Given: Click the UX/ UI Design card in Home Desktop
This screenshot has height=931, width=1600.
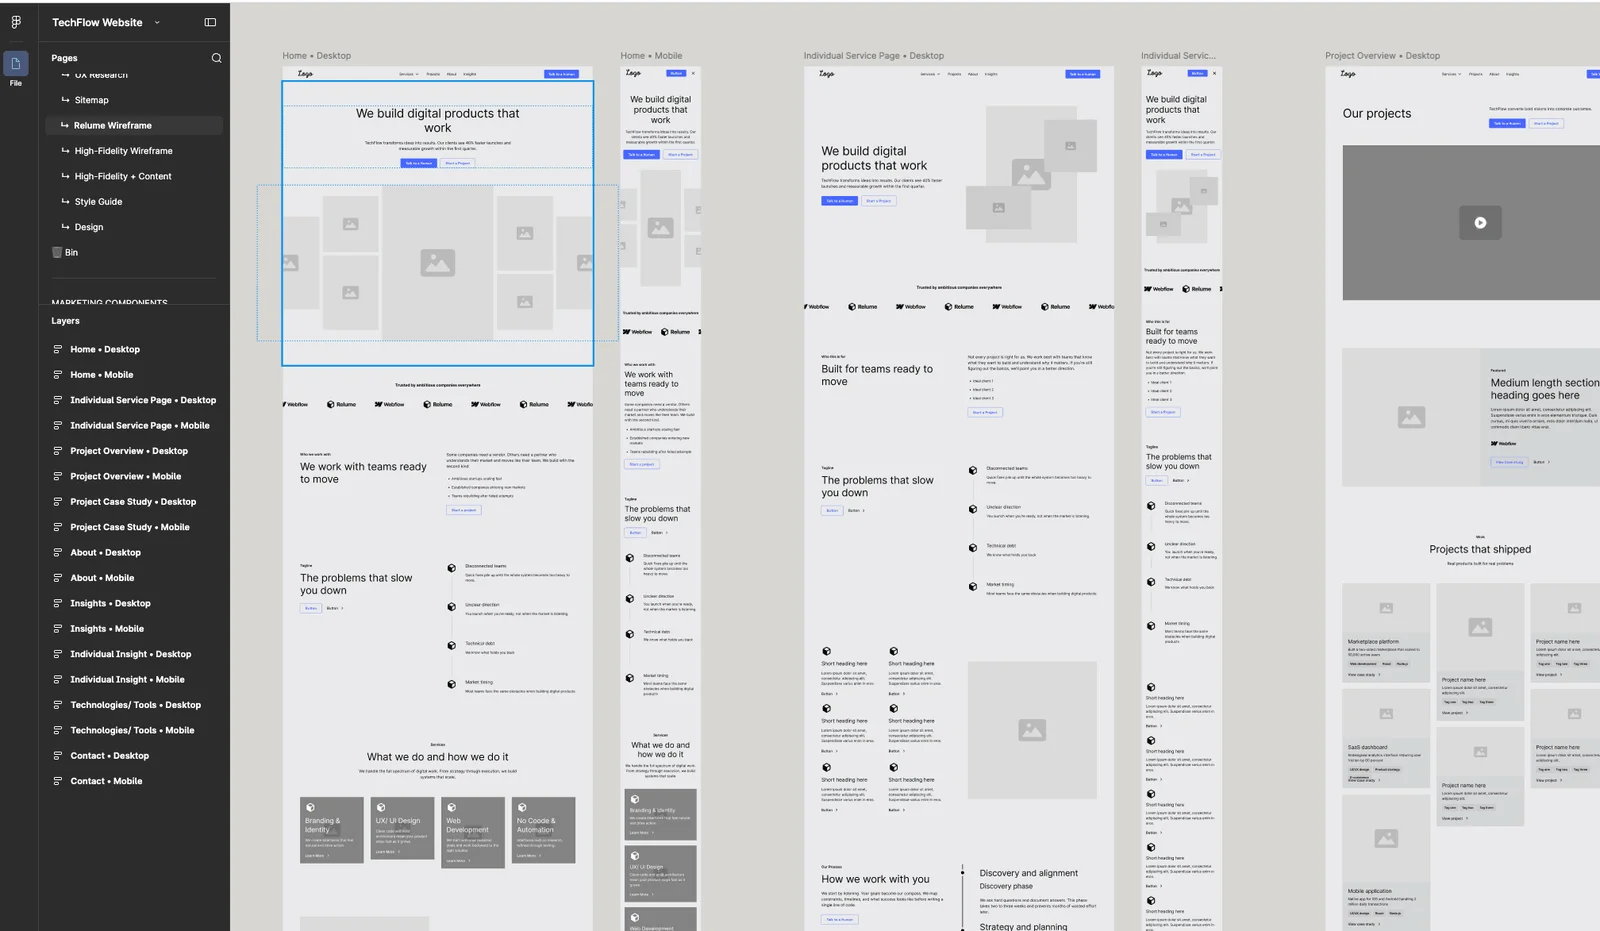Looking at the screenshot, I should 402,828.
